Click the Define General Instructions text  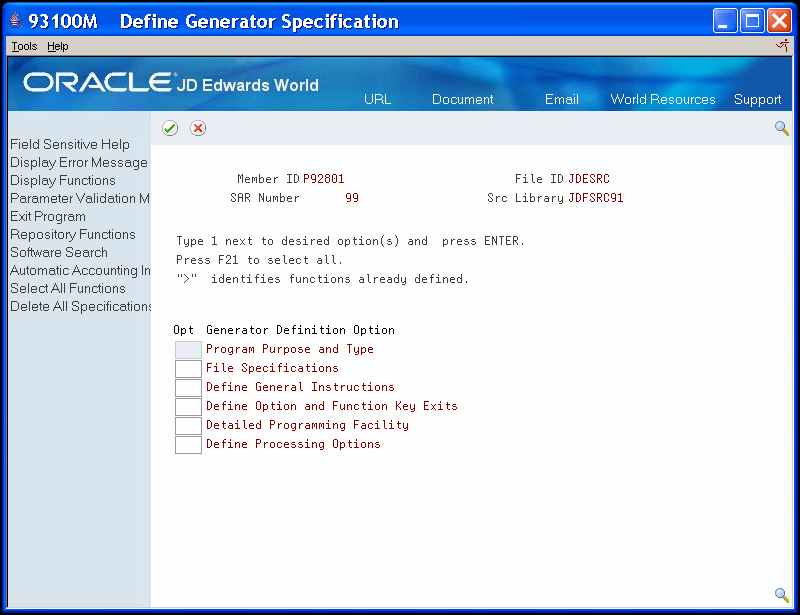pyautogui.click(x=300, y=387)
